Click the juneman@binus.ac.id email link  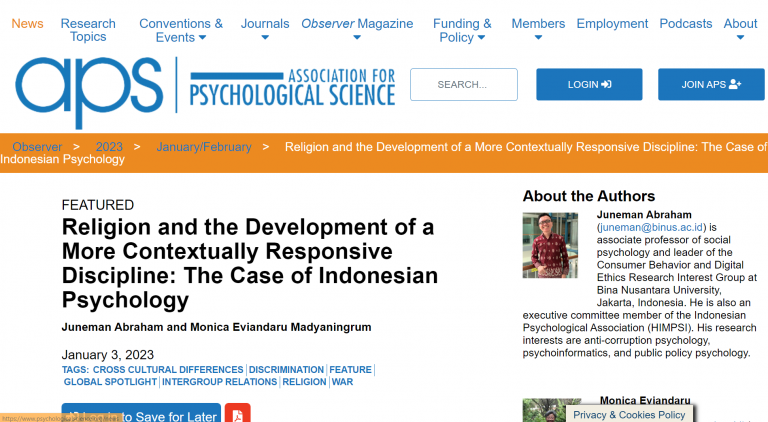pos(651,227)
